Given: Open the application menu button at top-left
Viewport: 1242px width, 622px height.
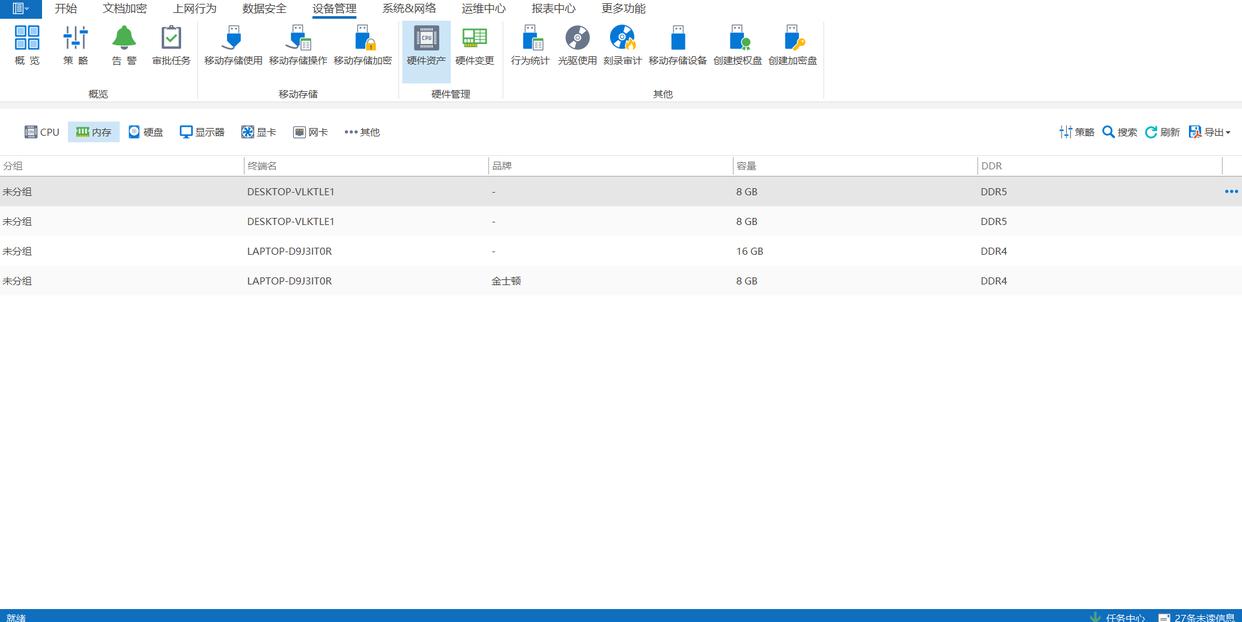Looking at the screenshot, I should (20, 9).
